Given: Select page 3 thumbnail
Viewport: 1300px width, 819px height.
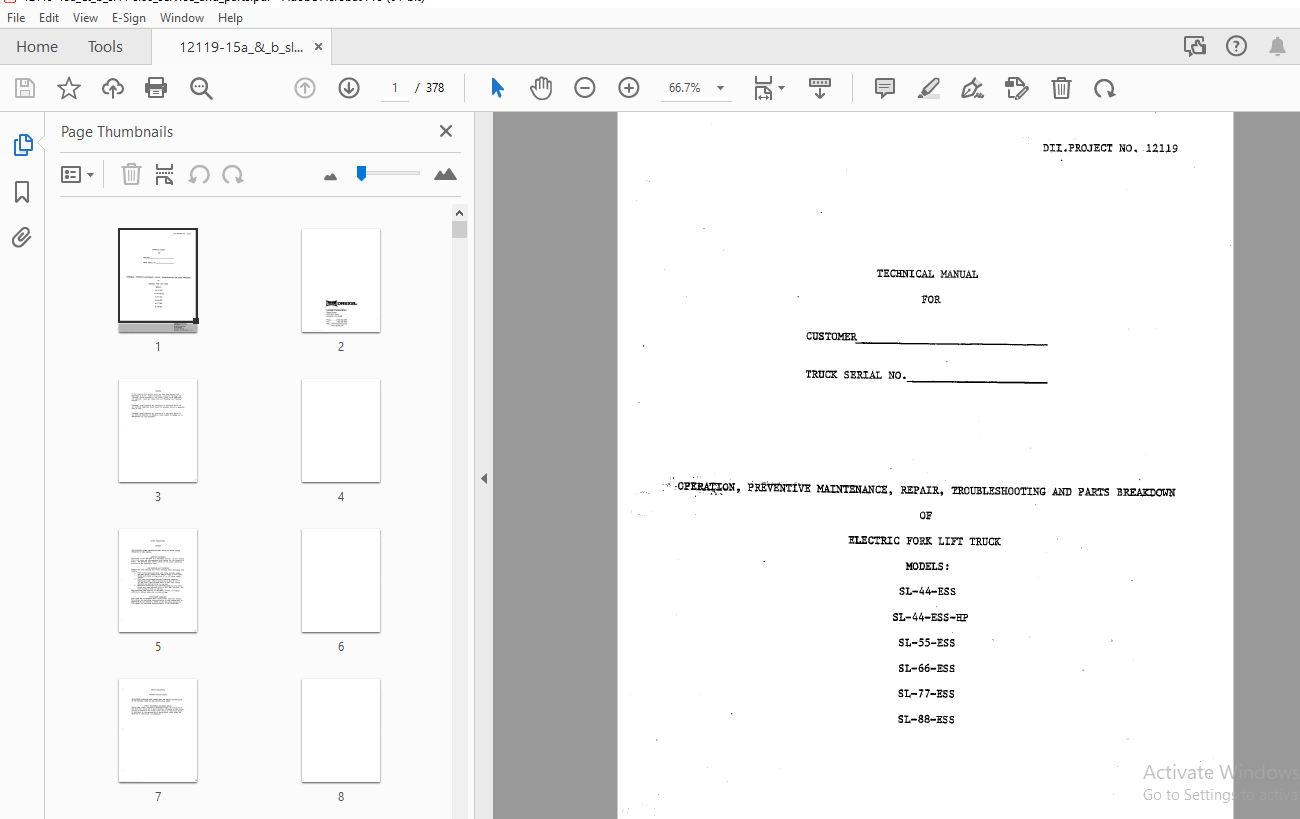Looking at the screenshot, I should [x=158, y=430].
